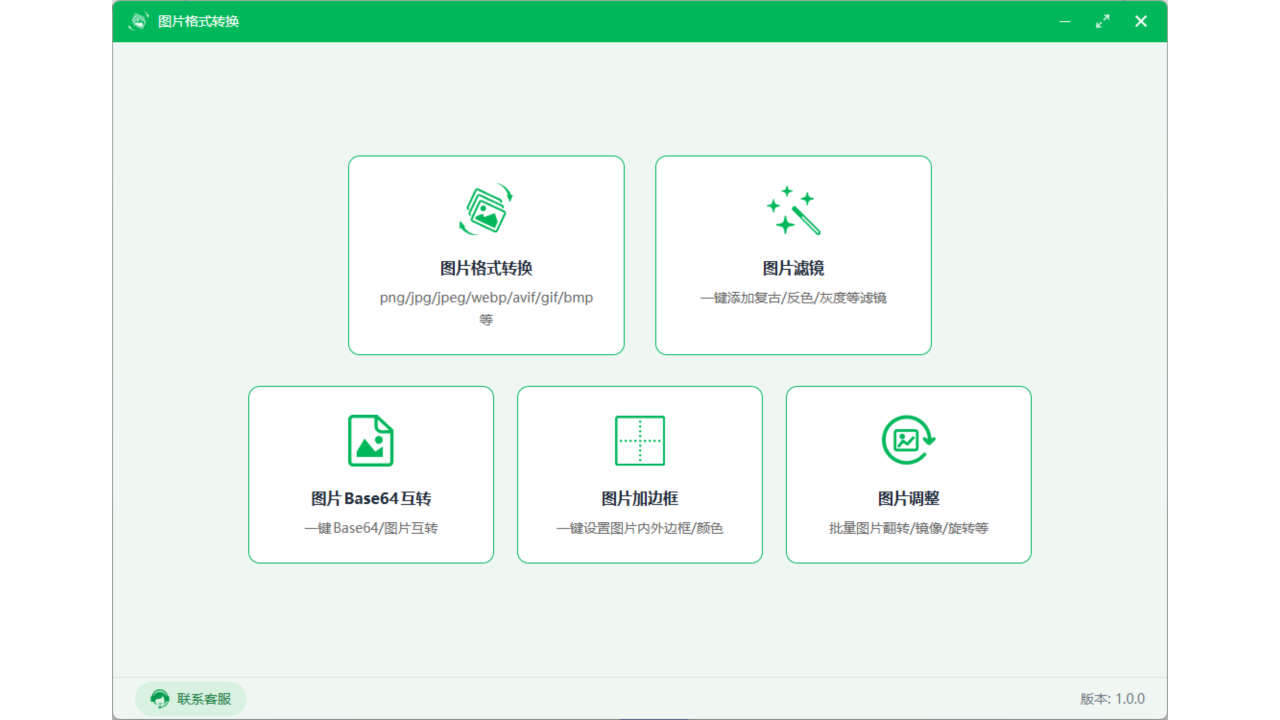Open the 图片 Base64 互转 converter
The image size is (1280, 720).
click(x=370, y=474)
